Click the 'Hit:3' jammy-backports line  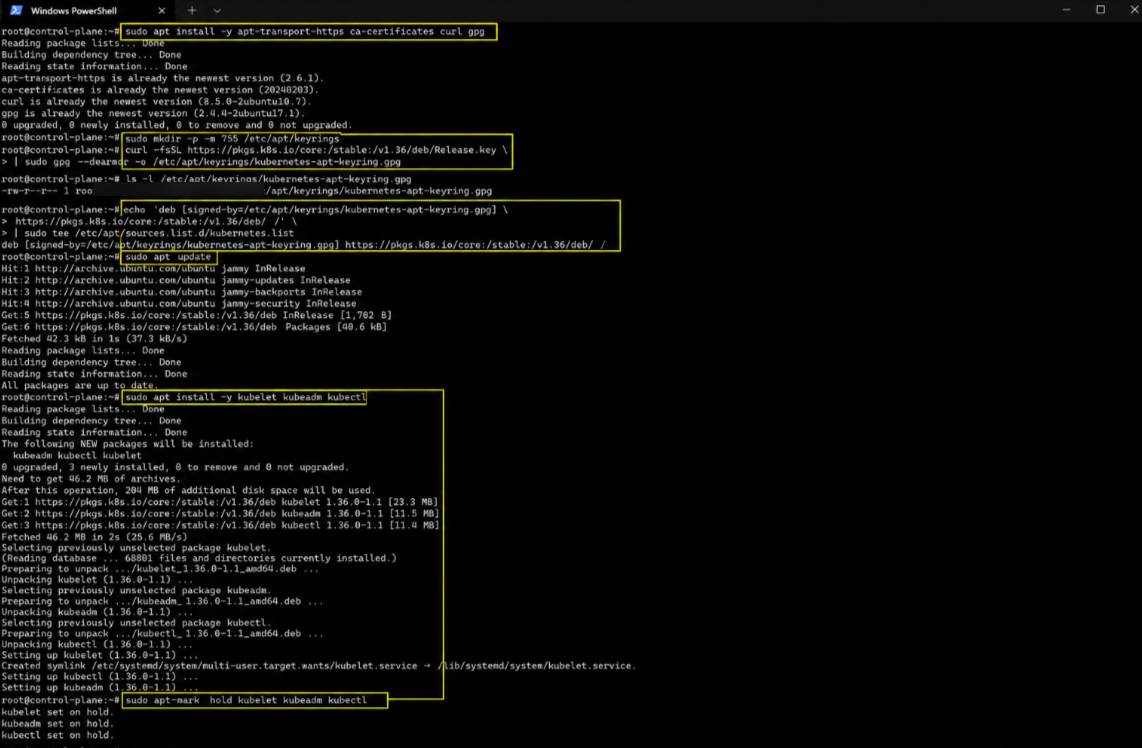point(182,291)
